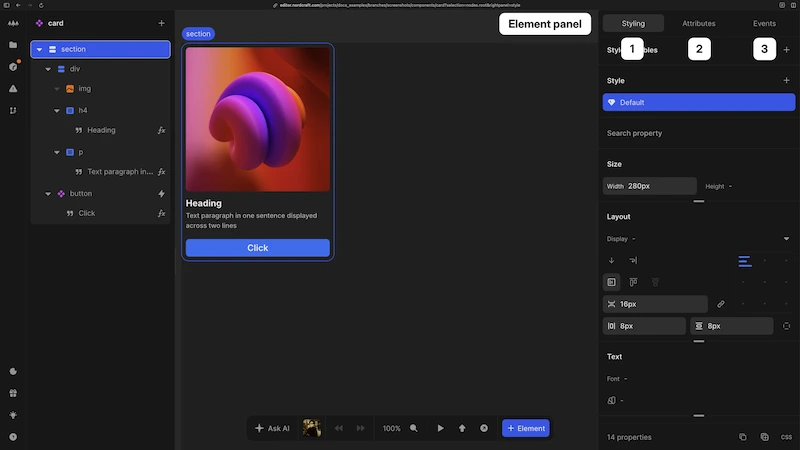Open the zoom level 100% control
This screenshot has height=450, width=800.
(x=391, y=428)
